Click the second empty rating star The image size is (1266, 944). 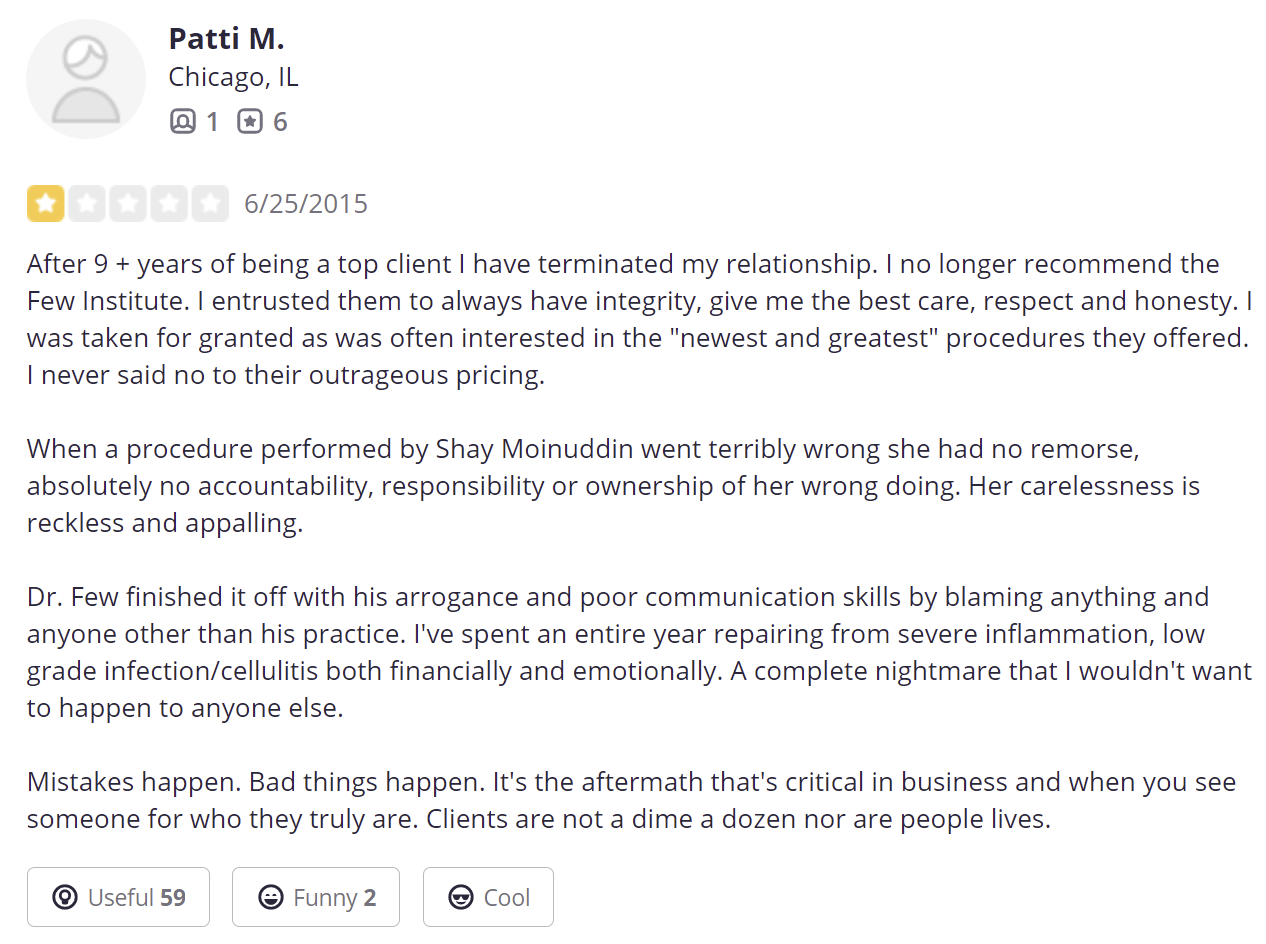tap(87, 204)
